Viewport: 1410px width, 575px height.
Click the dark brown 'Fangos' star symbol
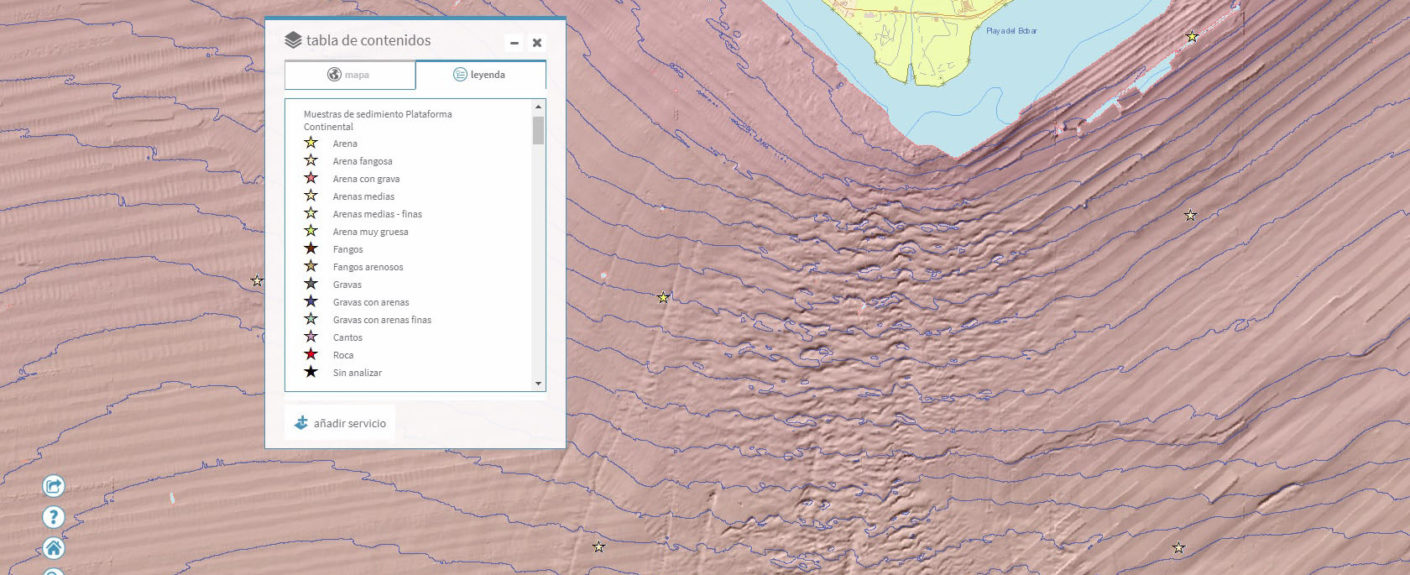[311, 249]
